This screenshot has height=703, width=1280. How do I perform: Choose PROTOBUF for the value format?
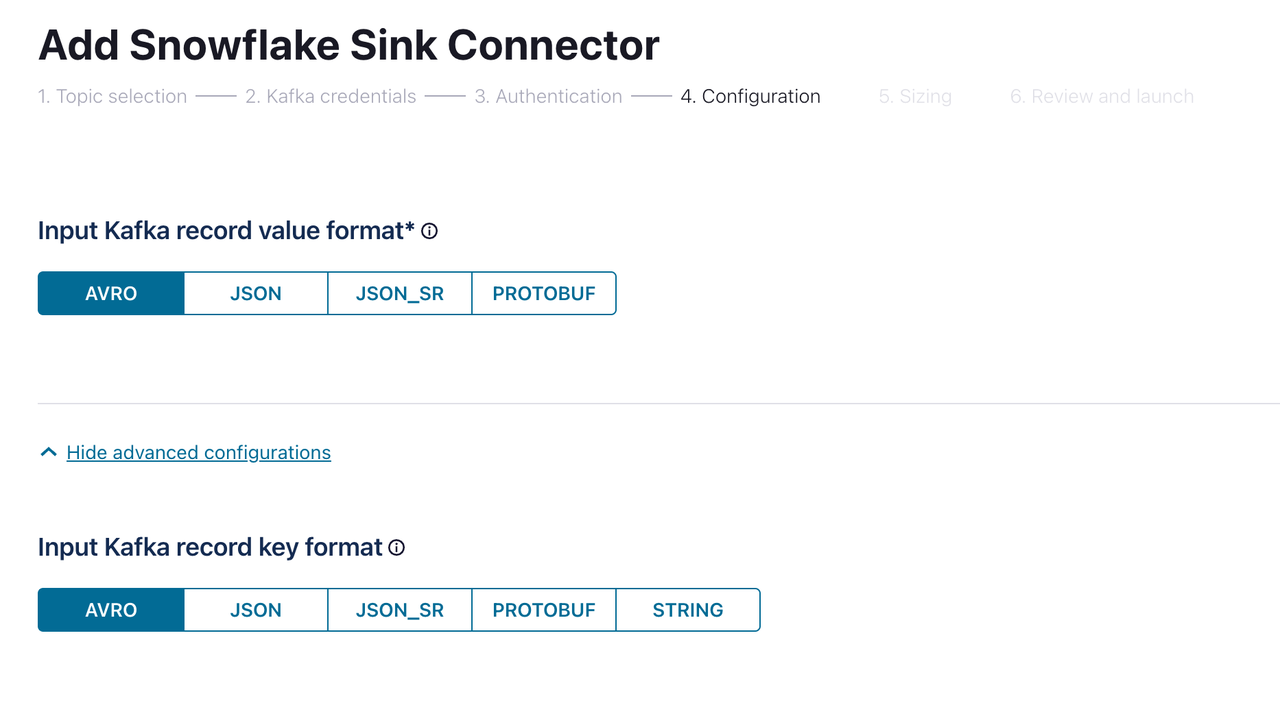[x=543, y=293]
